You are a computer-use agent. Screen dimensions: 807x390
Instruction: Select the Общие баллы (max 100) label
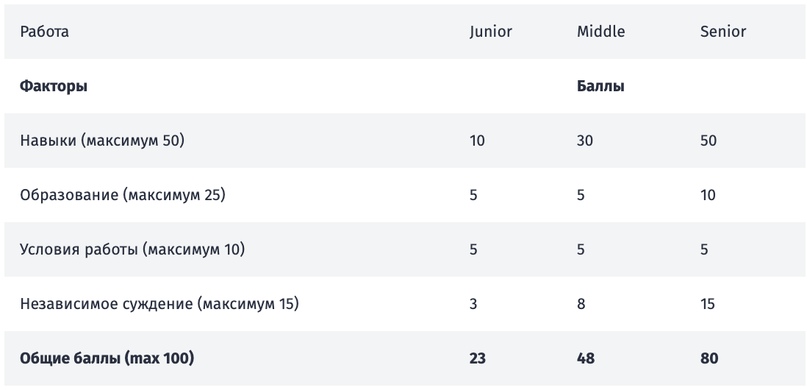tap(107, 359)
